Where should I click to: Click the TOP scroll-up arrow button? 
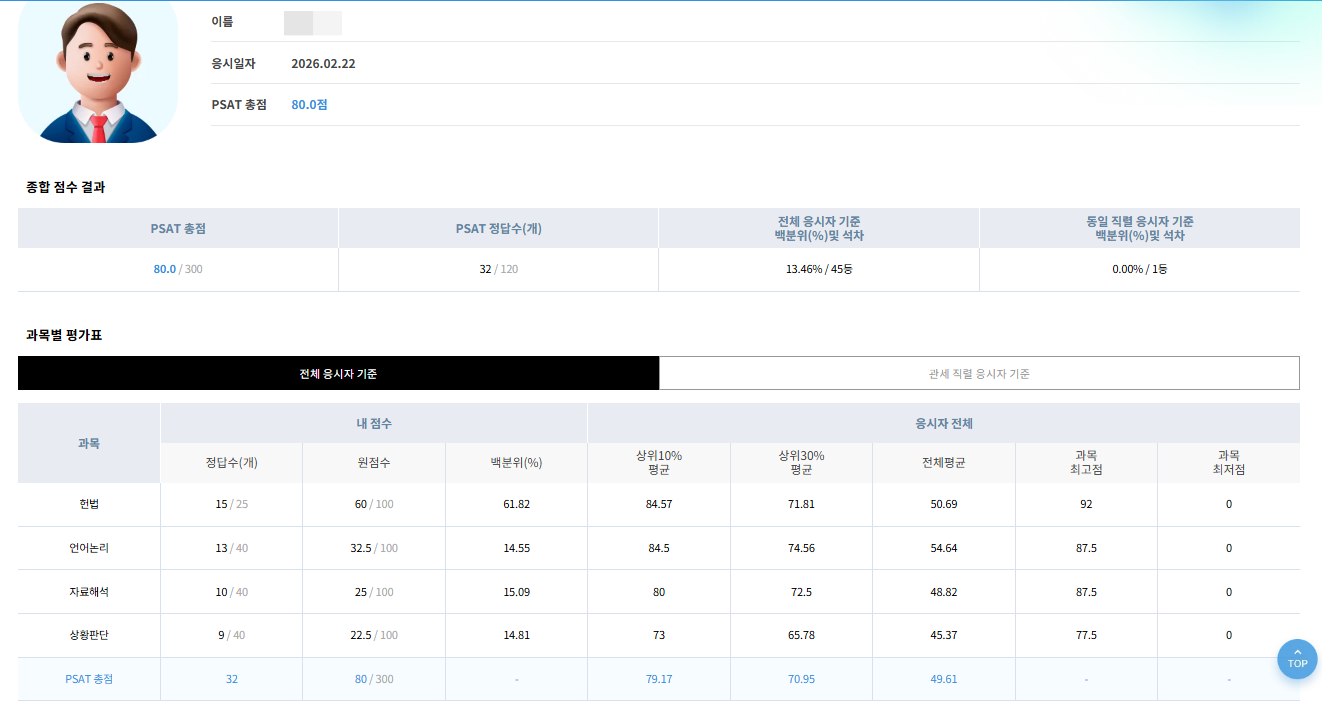[1297, 659]
